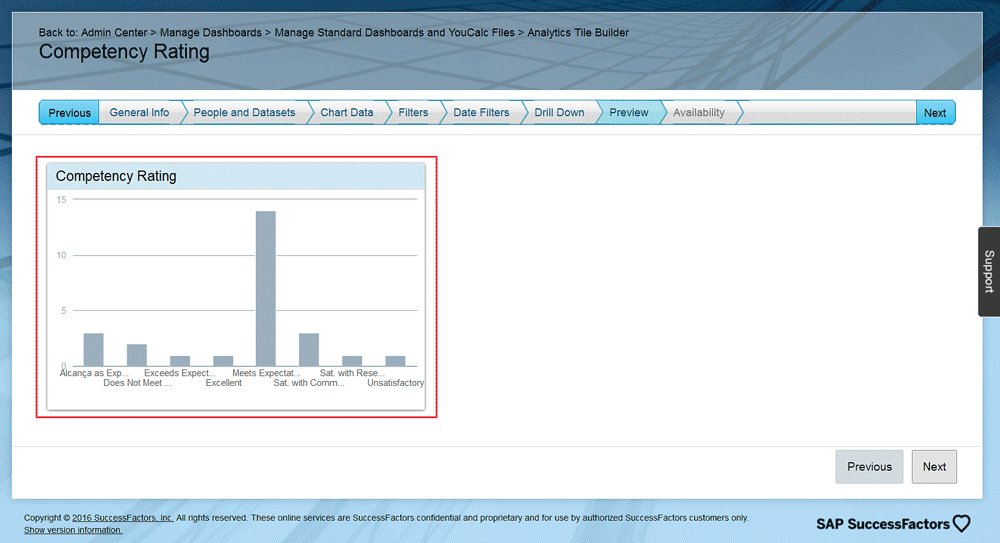This screenshot has width=1000, height=543.
Task: Open the Manage Dashboards breadcrumb link
Action: click(211, 33)
